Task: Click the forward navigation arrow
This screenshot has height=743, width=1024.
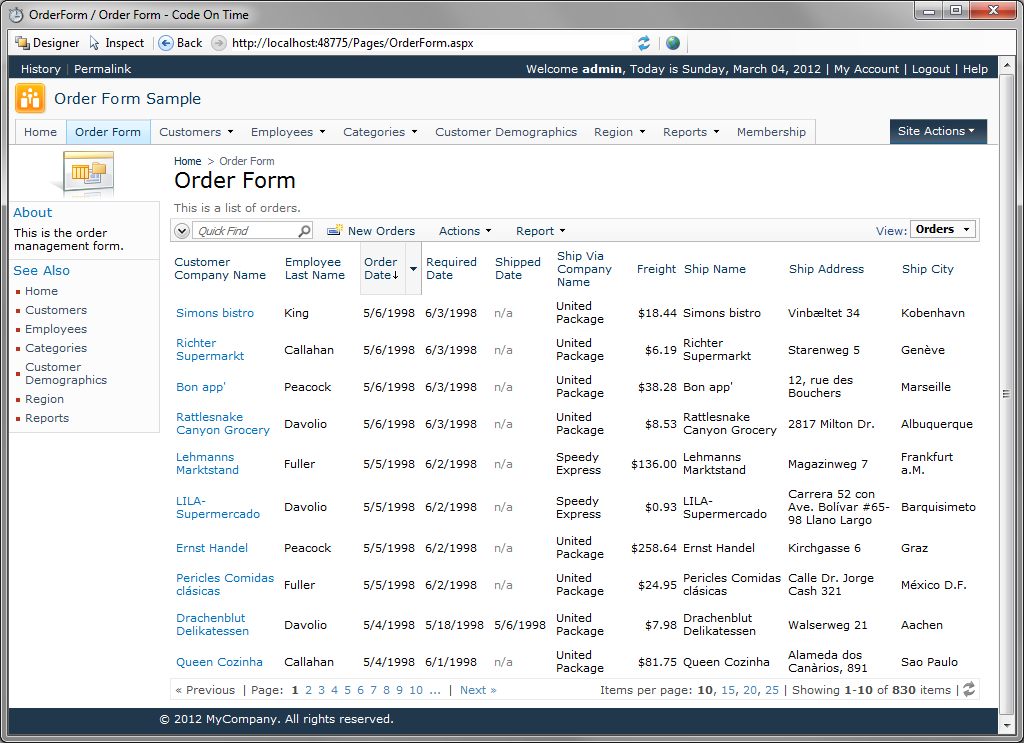Action: (x=219, y=43)
